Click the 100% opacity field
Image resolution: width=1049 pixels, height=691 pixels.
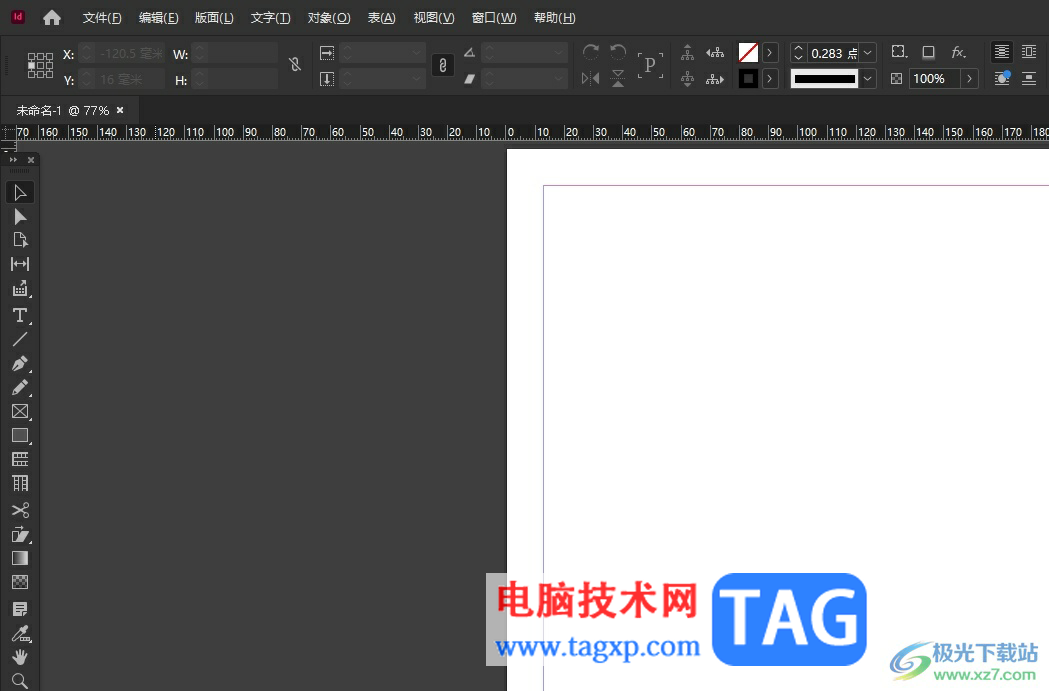[933, 79]
